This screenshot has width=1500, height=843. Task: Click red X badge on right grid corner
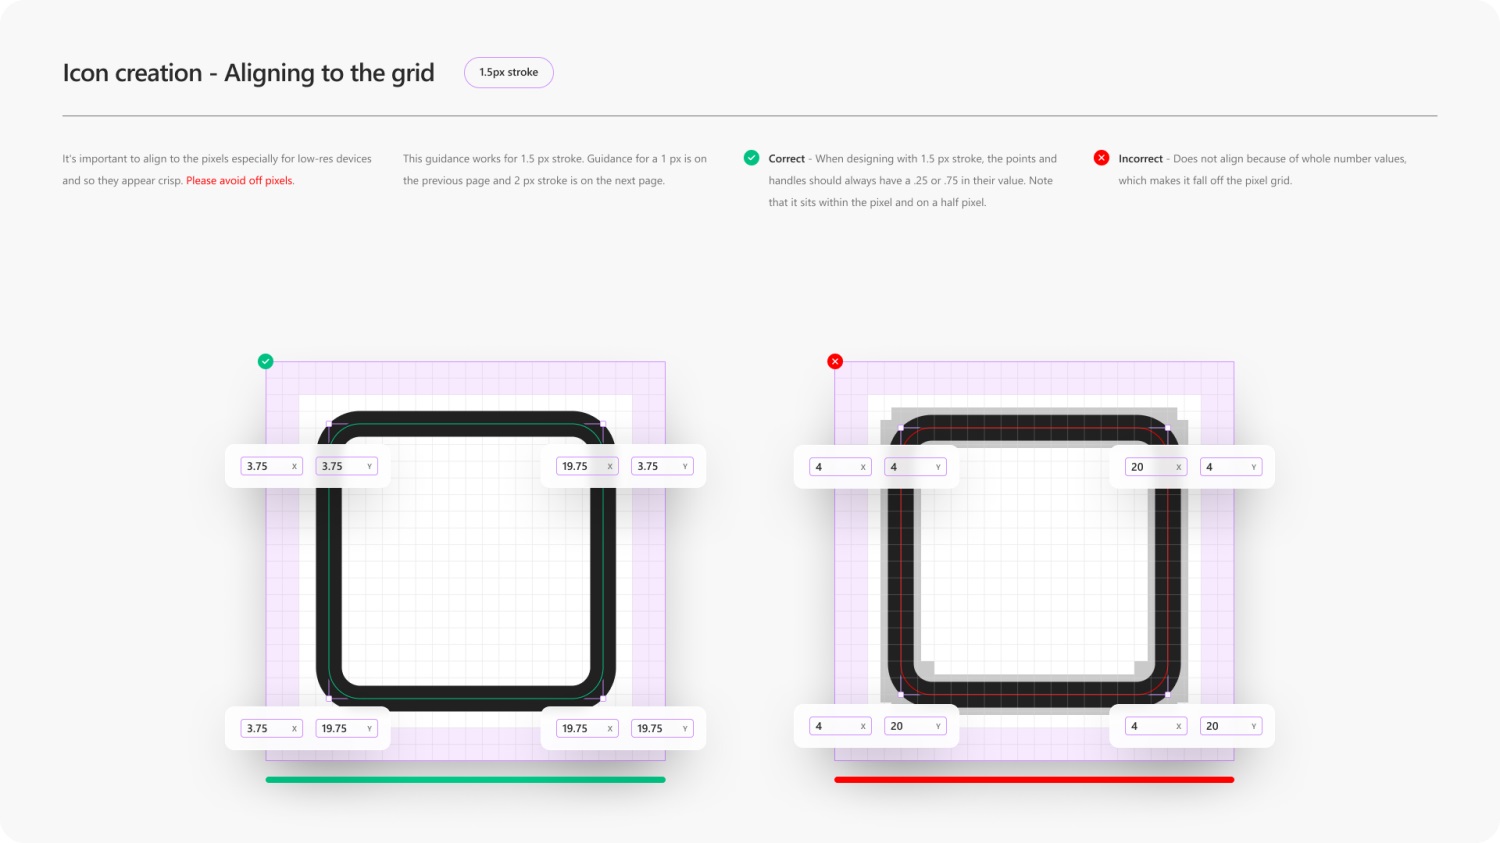[835, 361]
